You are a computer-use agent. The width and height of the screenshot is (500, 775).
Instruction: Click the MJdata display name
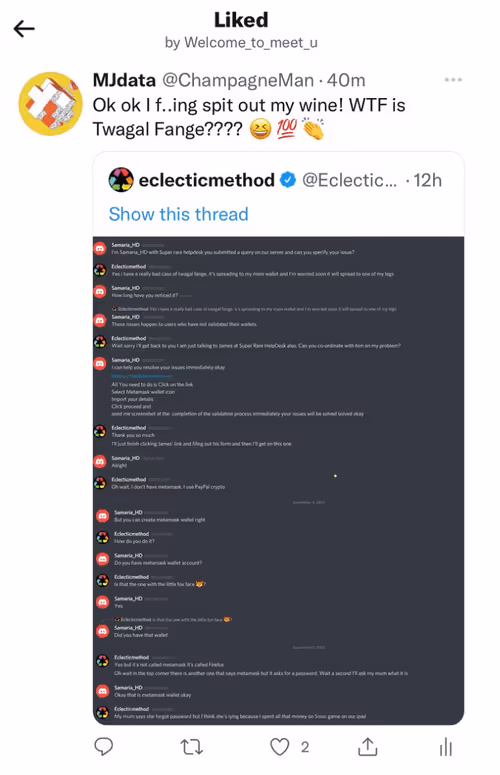(x=125, y=80)
